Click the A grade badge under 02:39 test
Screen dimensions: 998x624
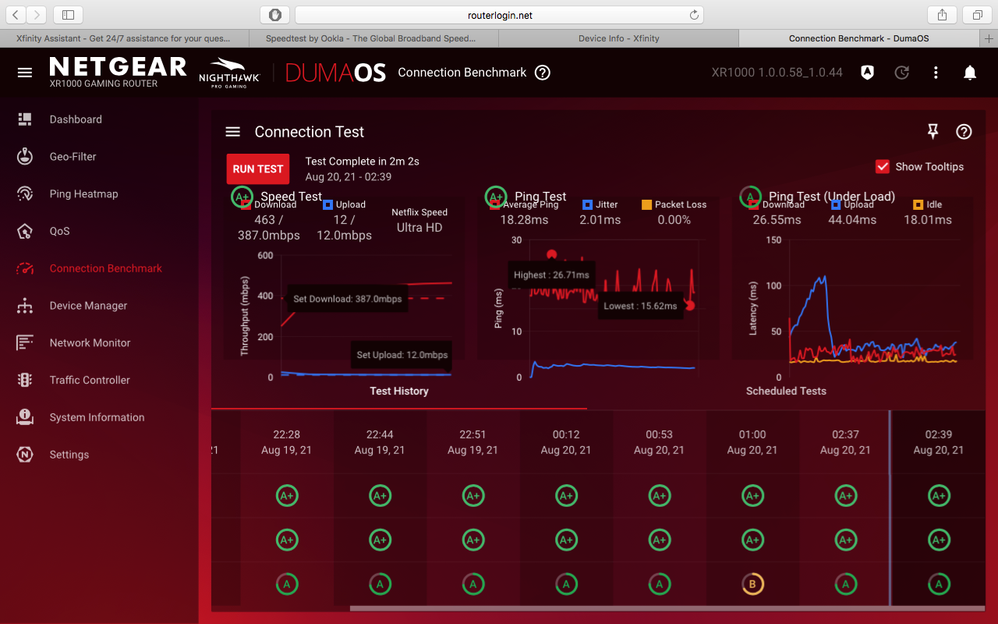click(x=939, y=584)
